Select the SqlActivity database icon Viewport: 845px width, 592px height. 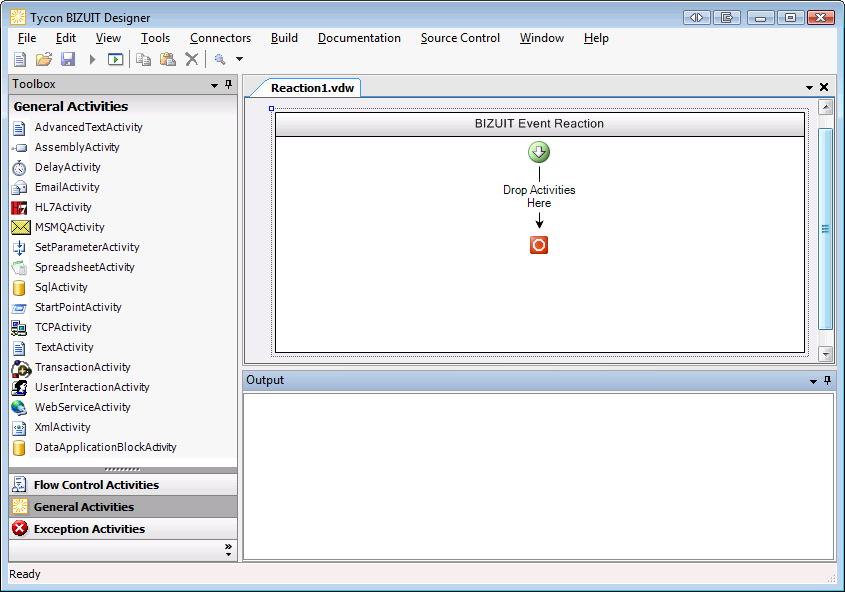[19, 288]
